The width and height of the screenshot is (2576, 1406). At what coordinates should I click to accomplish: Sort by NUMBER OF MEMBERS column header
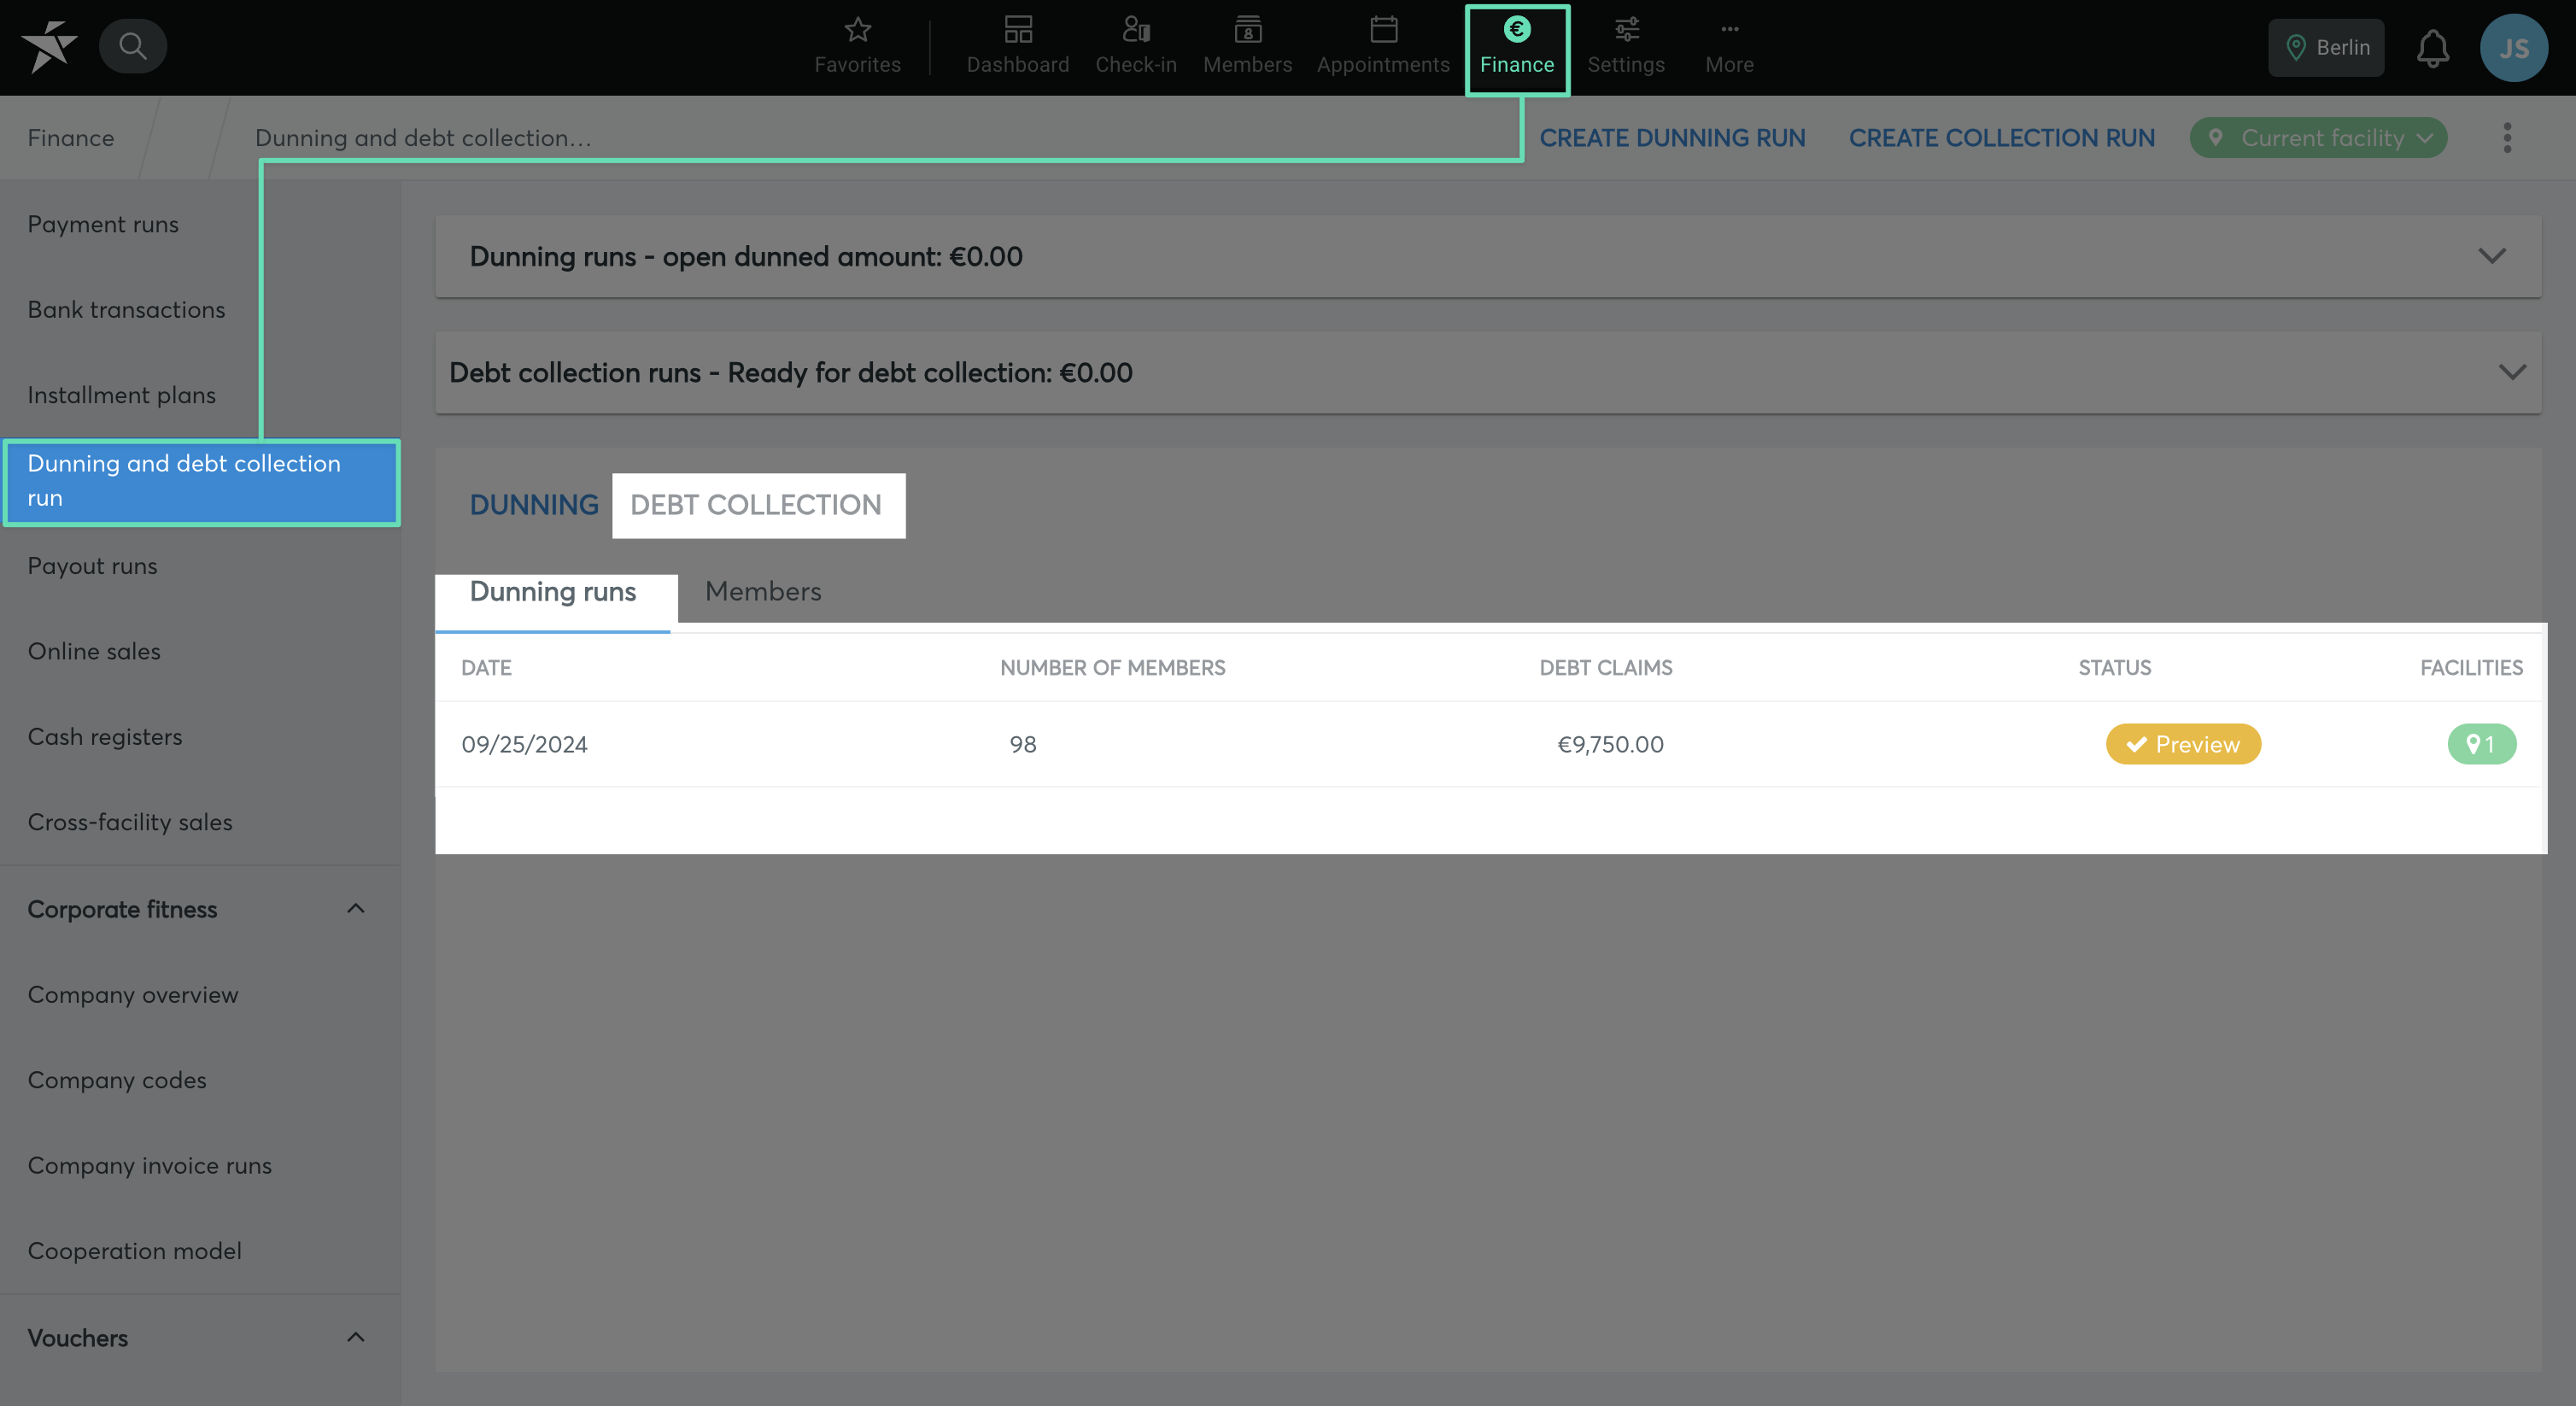click(1112, 668)
